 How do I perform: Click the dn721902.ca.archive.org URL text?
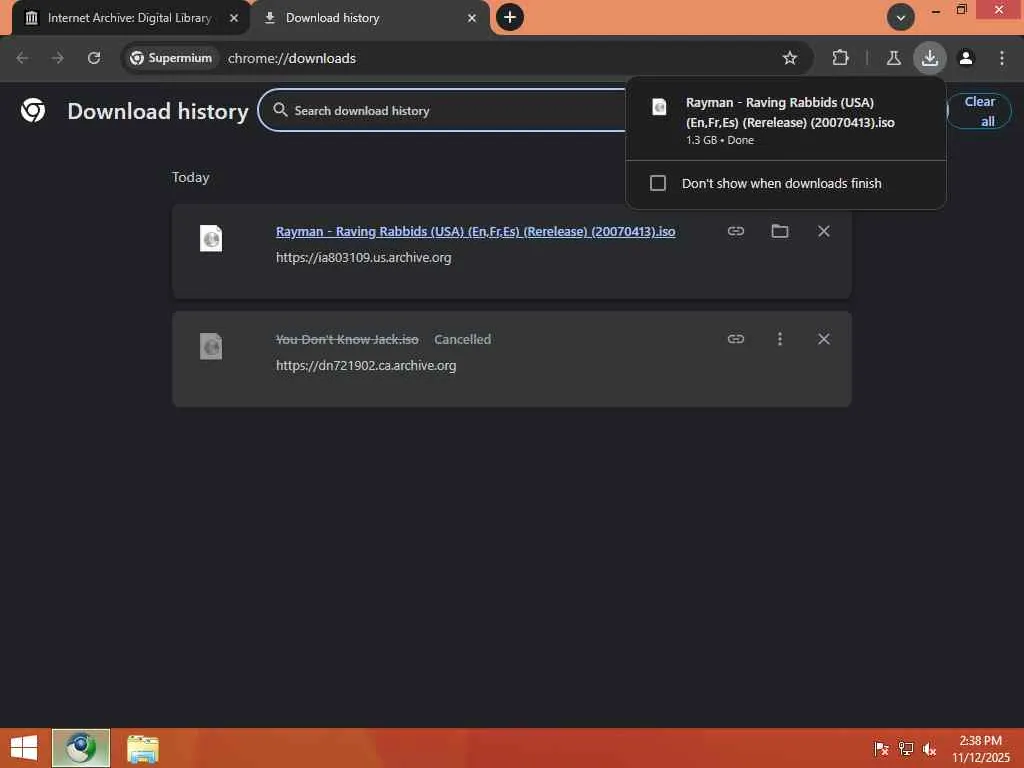click(x=366, y=365)
